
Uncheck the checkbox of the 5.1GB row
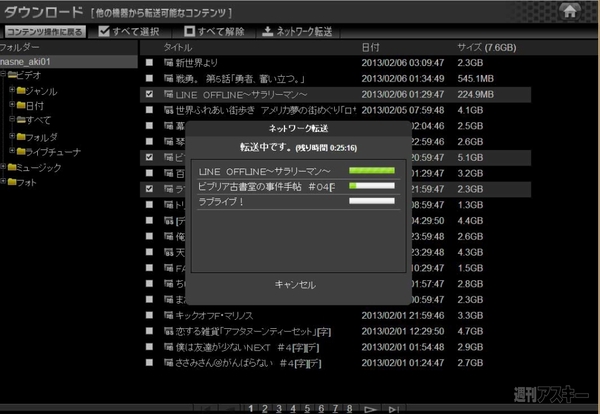click(x=149, y=157)
